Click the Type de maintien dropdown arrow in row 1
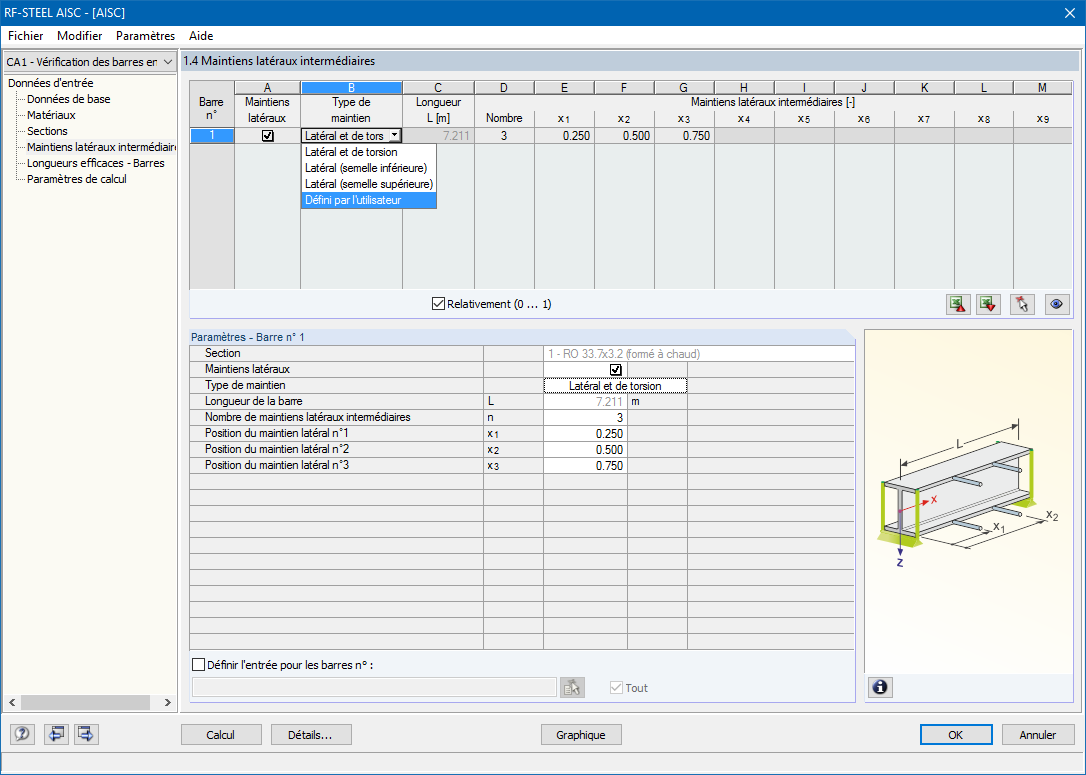This screenshot has height=775, width=1086. pyautogui.click(x=394, y=136)
